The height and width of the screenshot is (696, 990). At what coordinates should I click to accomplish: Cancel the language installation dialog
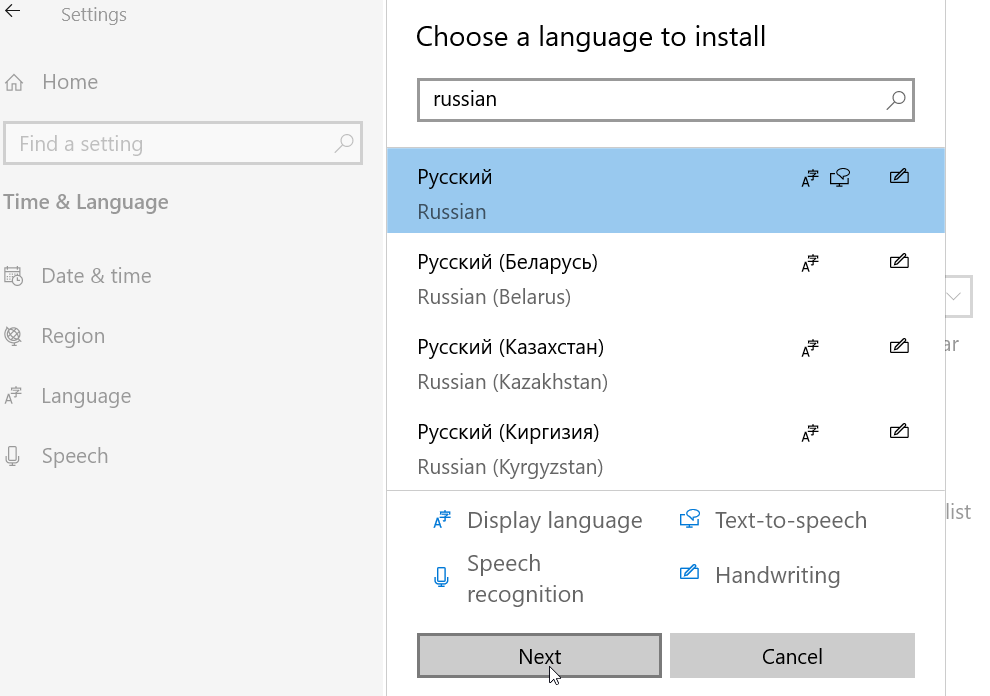(x=792, y=656)
